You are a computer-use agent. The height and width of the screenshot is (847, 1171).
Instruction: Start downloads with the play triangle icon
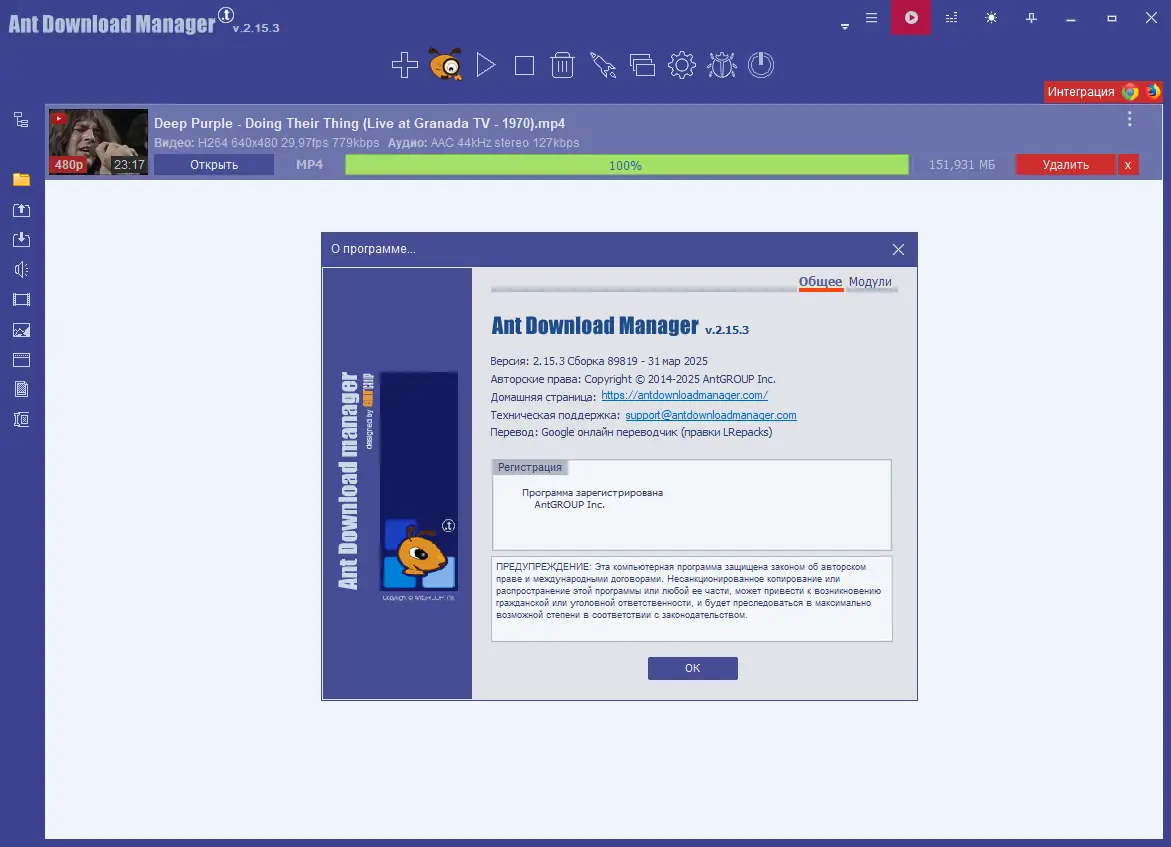coord(485,65)
